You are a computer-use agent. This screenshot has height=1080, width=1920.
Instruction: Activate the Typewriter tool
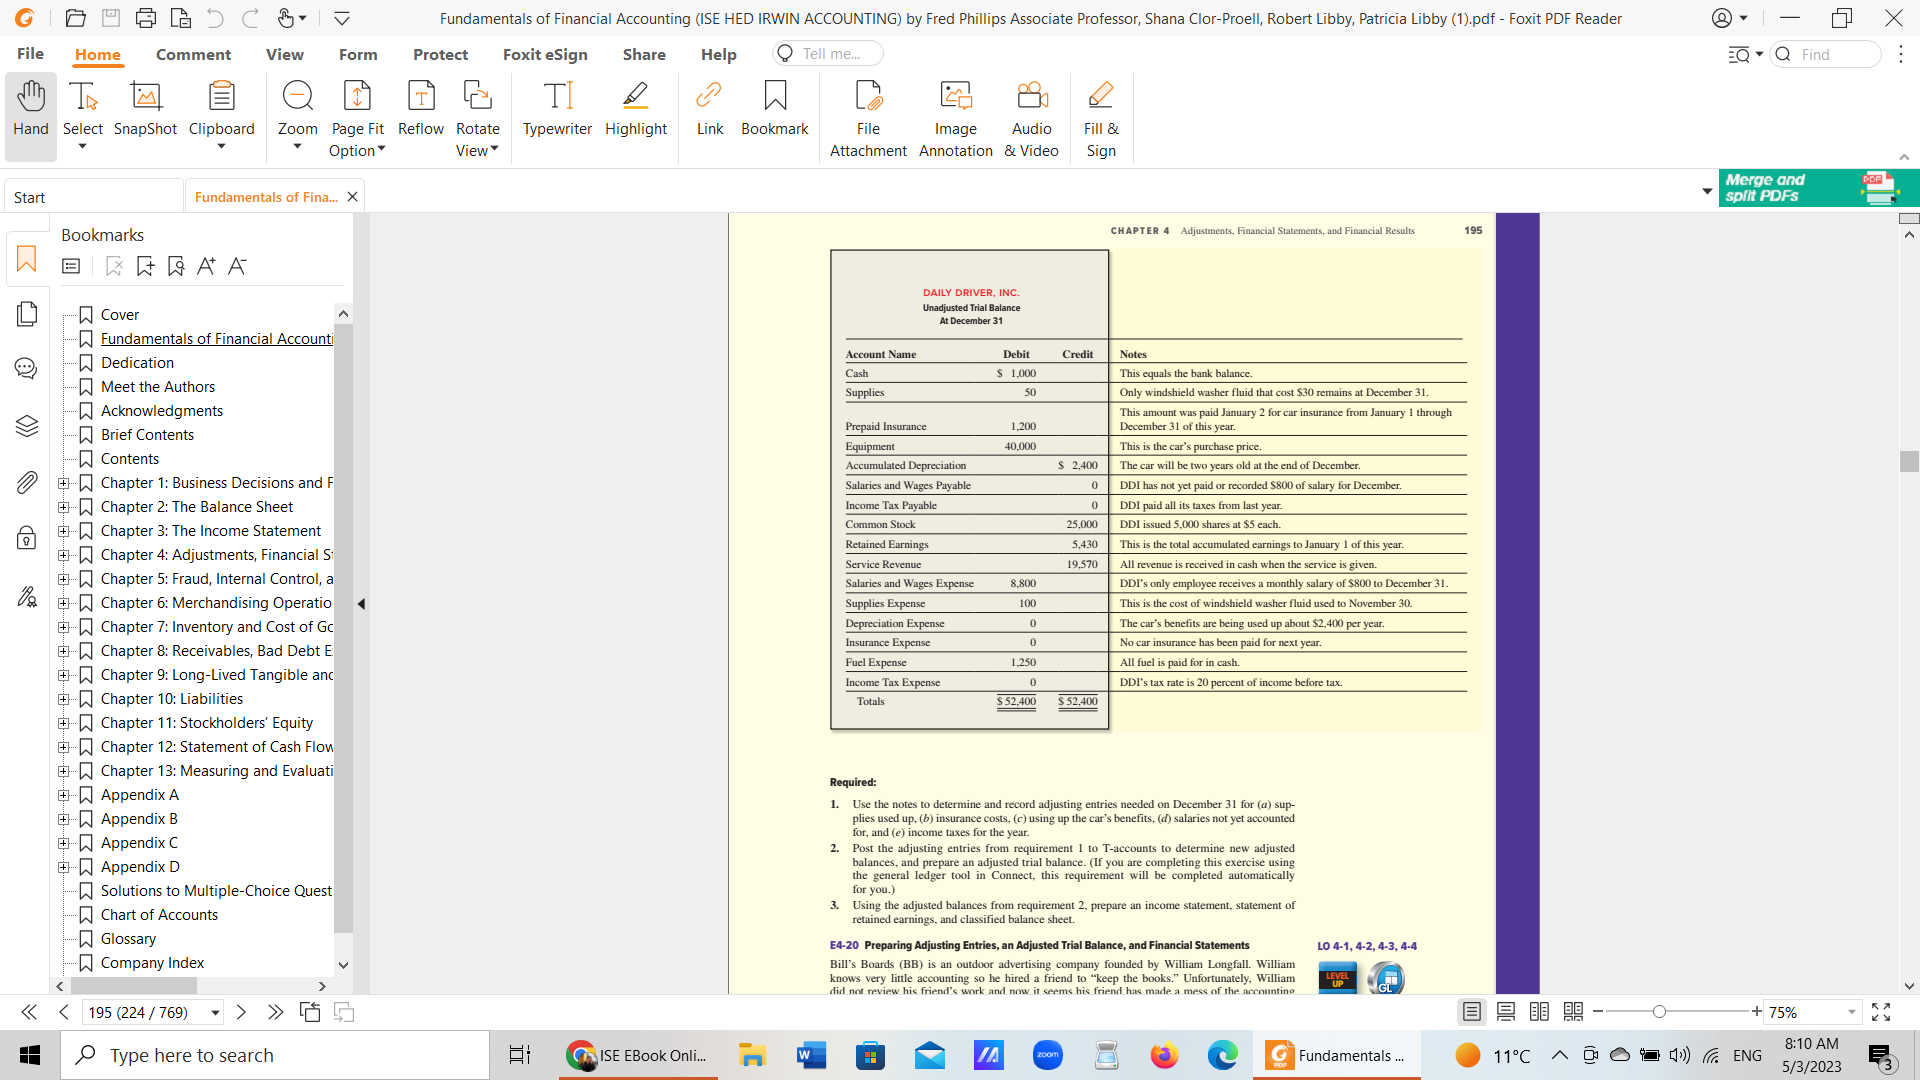point(557,110)
